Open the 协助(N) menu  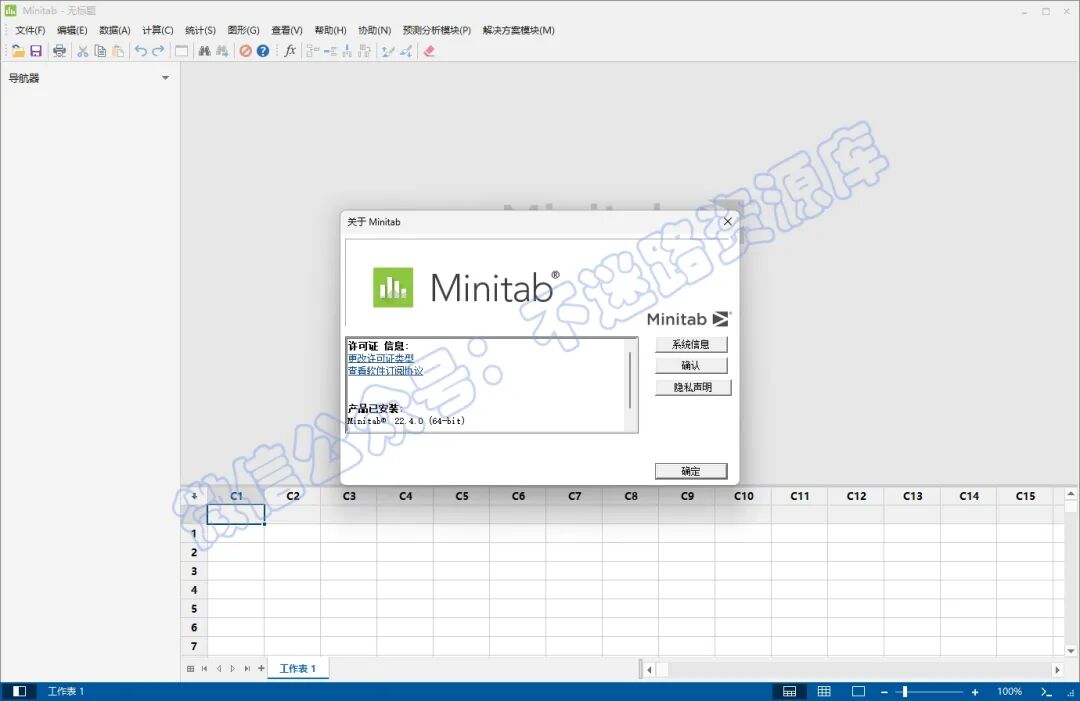[375, 30]
